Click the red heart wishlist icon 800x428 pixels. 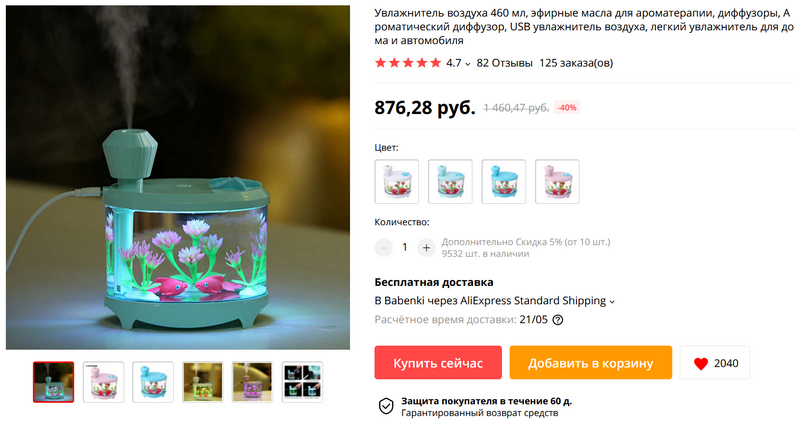[x=701, y=363]
